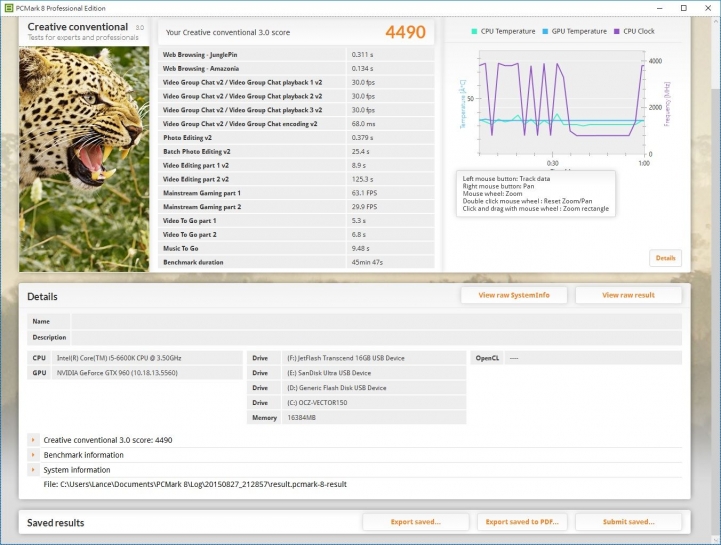Viewport: 721px width, 545px height.
Task: Click Export saved to PDF... button
Action: (522, 522)
